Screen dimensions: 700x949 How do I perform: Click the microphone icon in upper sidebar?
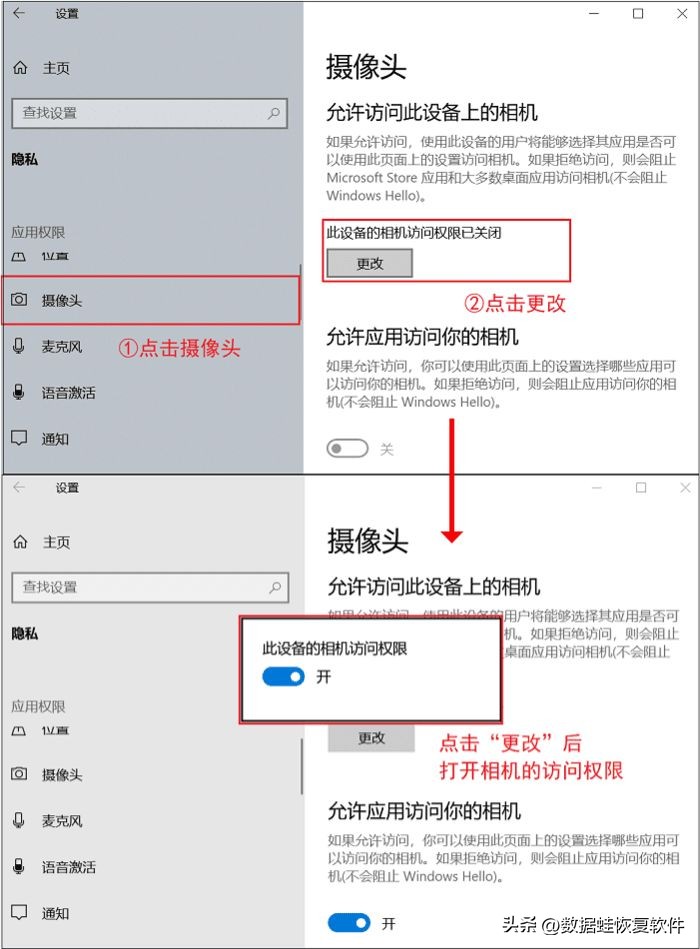[x=19, y=346]
